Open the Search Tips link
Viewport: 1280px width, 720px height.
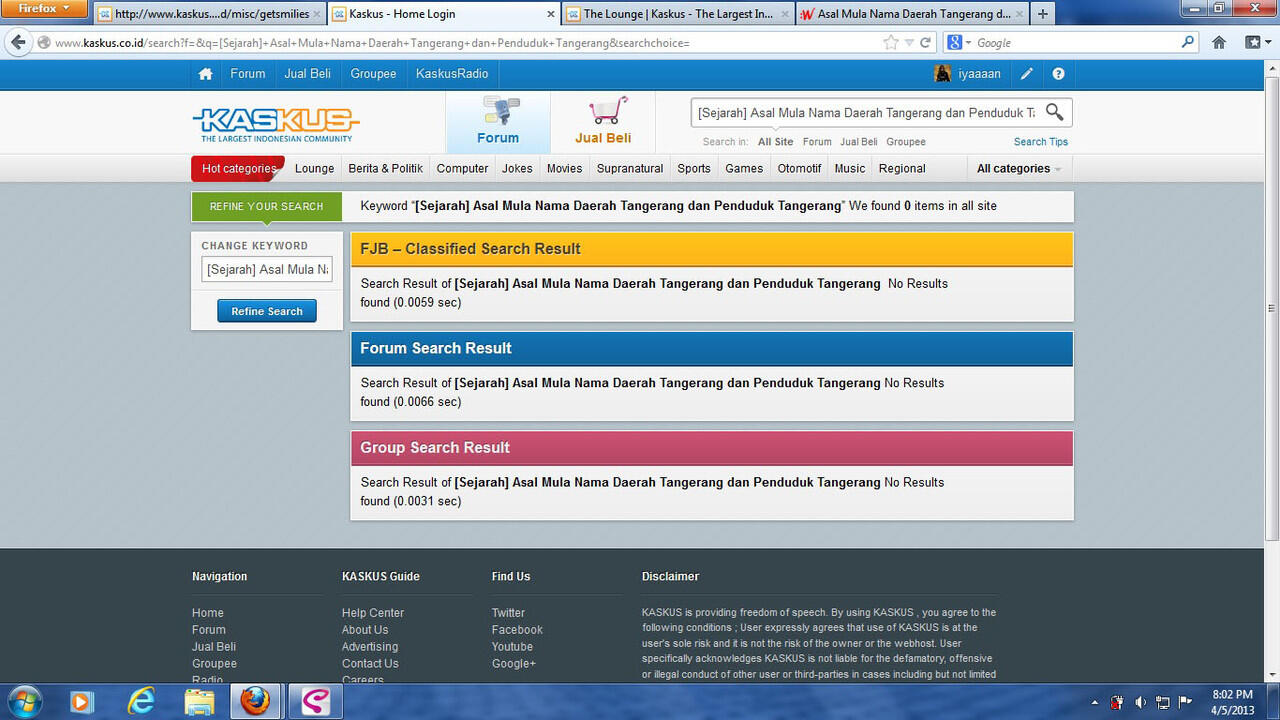click(1041, 142)
